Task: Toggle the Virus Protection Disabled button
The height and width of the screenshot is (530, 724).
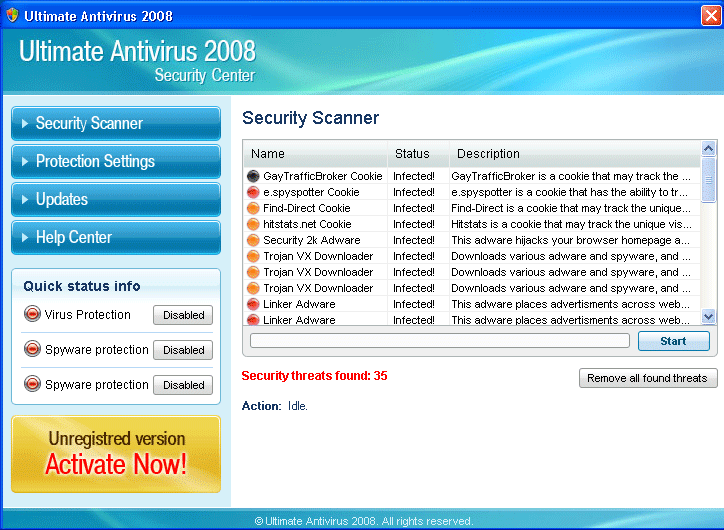Action: [183, 315]
